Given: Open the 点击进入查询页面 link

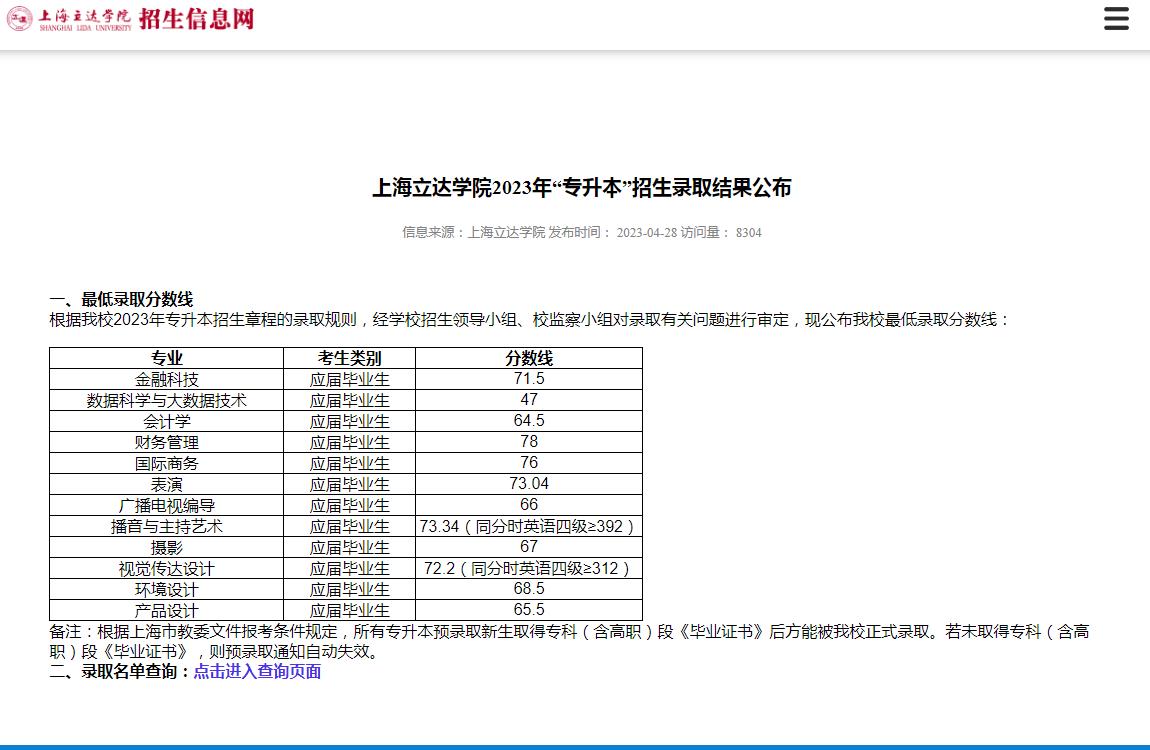Looking at the screenshot, I should (x=257, y=672).
